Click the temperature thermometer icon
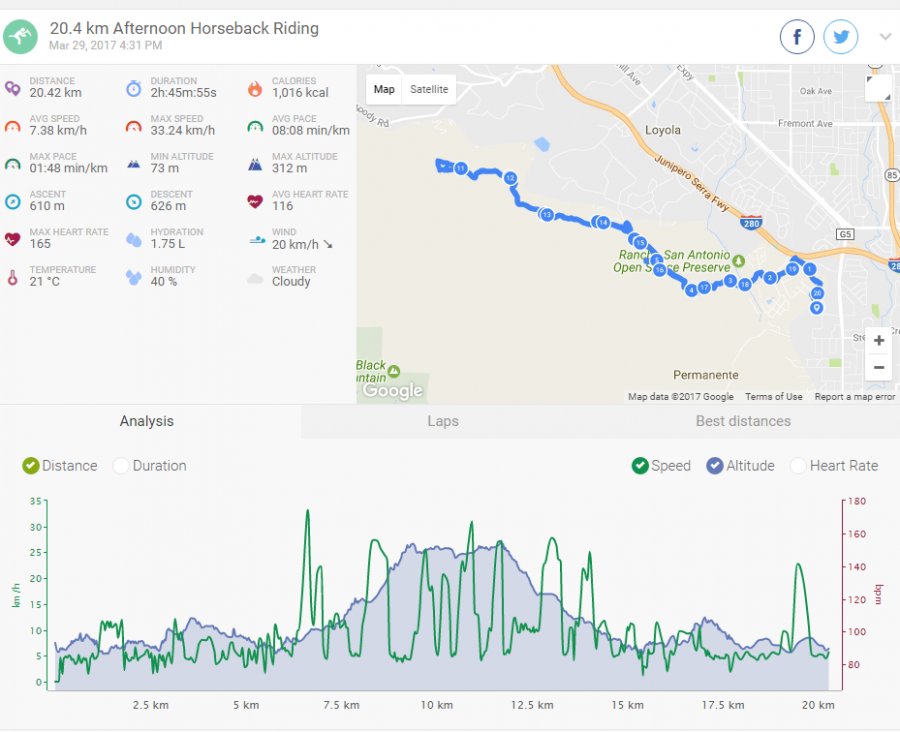 [x=12, y=277]
